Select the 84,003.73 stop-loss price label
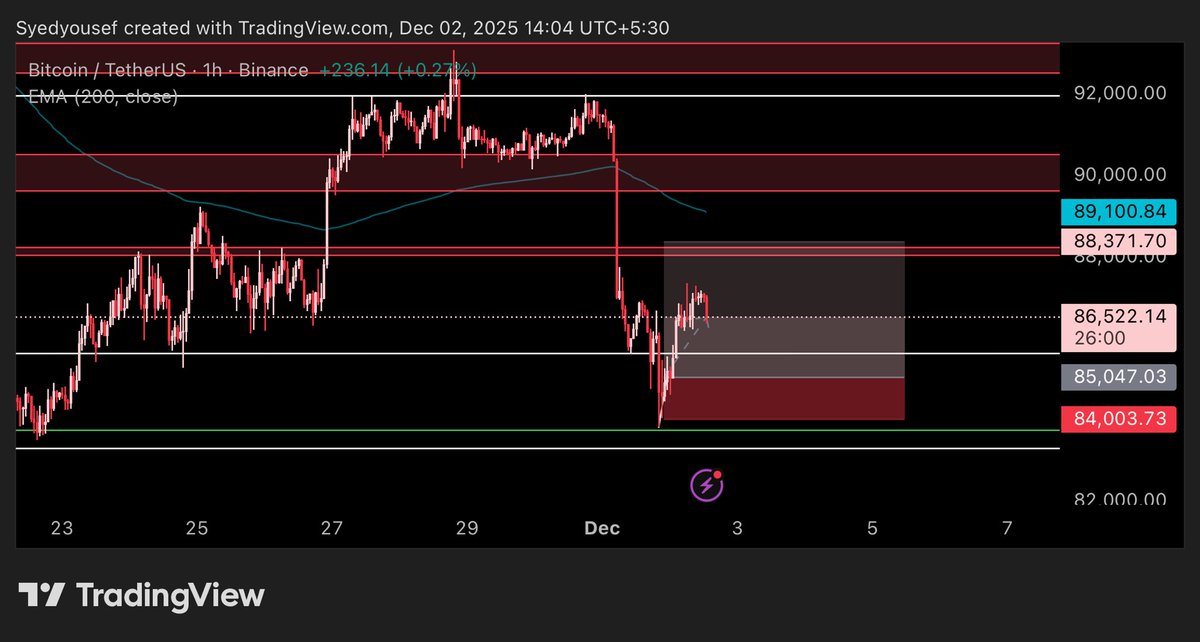The width and height of the screenshot is (1200, 642). (x=1120, y=419)
